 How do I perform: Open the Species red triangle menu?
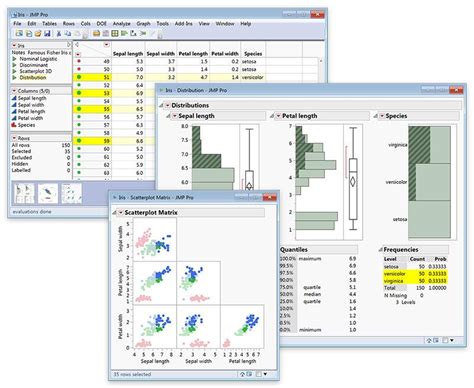pyautogui.click(x=382, y=116)
